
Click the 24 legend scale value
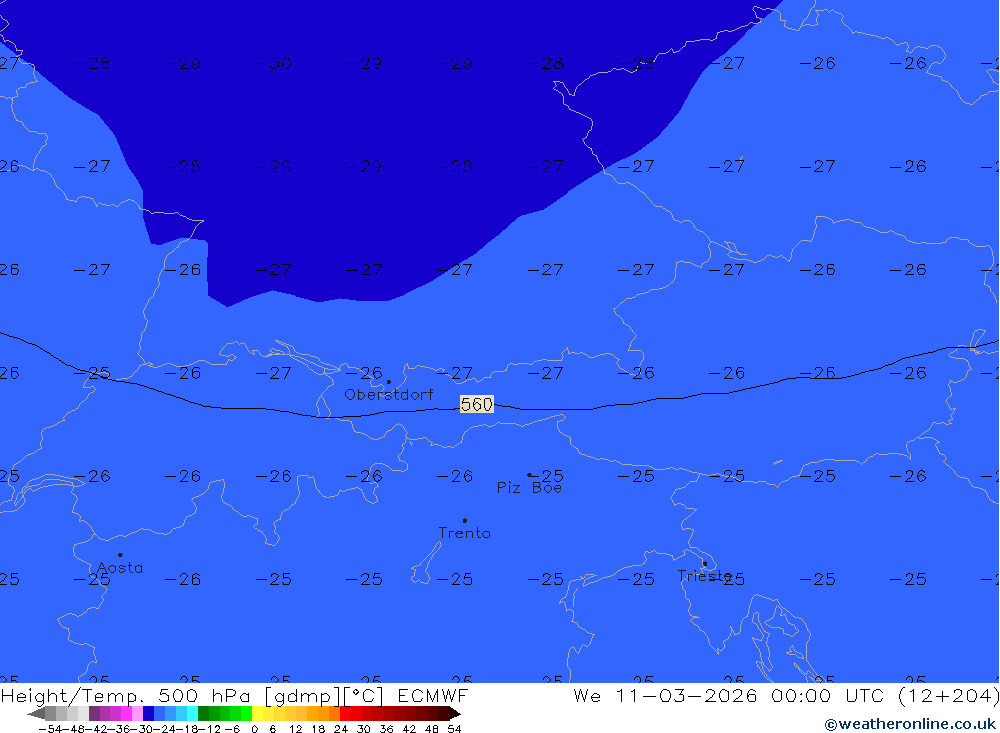(x=341, y=729)
